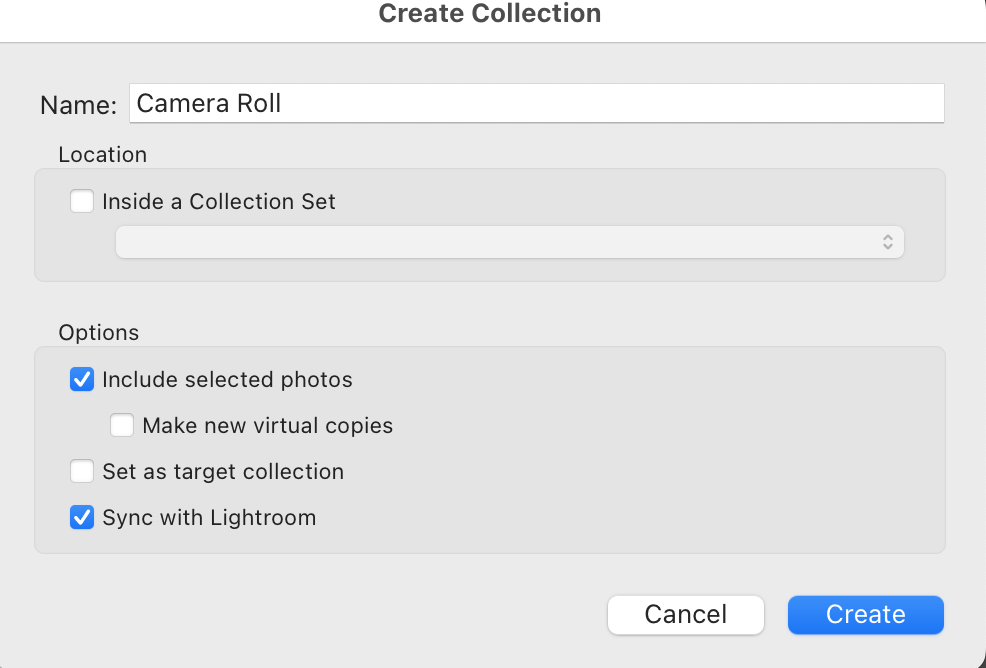This screenshot has height=668, width=986.
Task: Uncheck the Include selected photos checkbox
Action: click(82, 380)
